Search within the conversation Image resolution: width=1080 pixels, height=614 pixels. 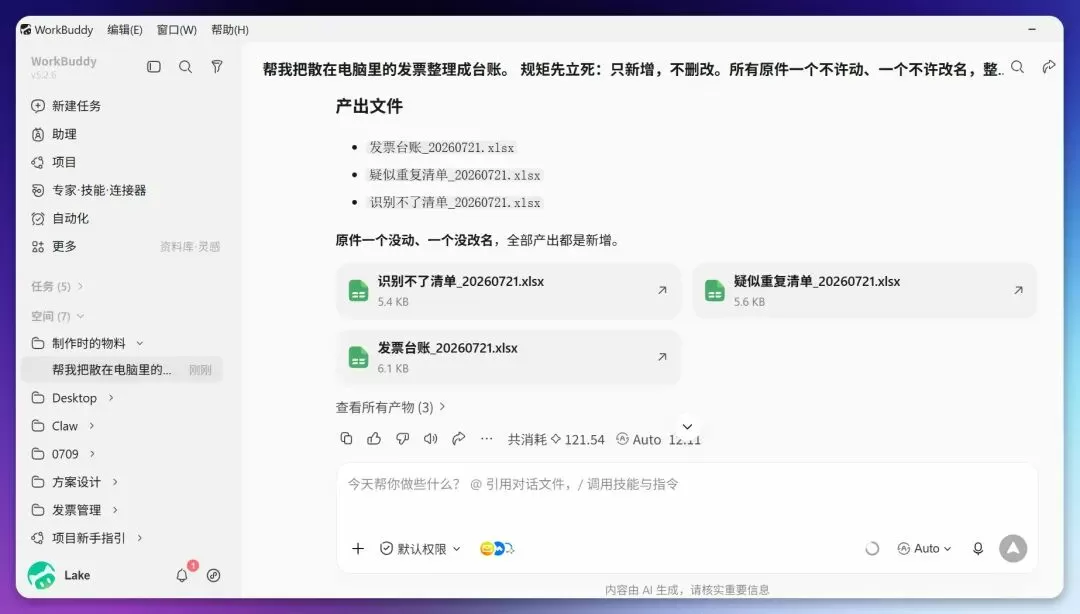click(1017, 67)
